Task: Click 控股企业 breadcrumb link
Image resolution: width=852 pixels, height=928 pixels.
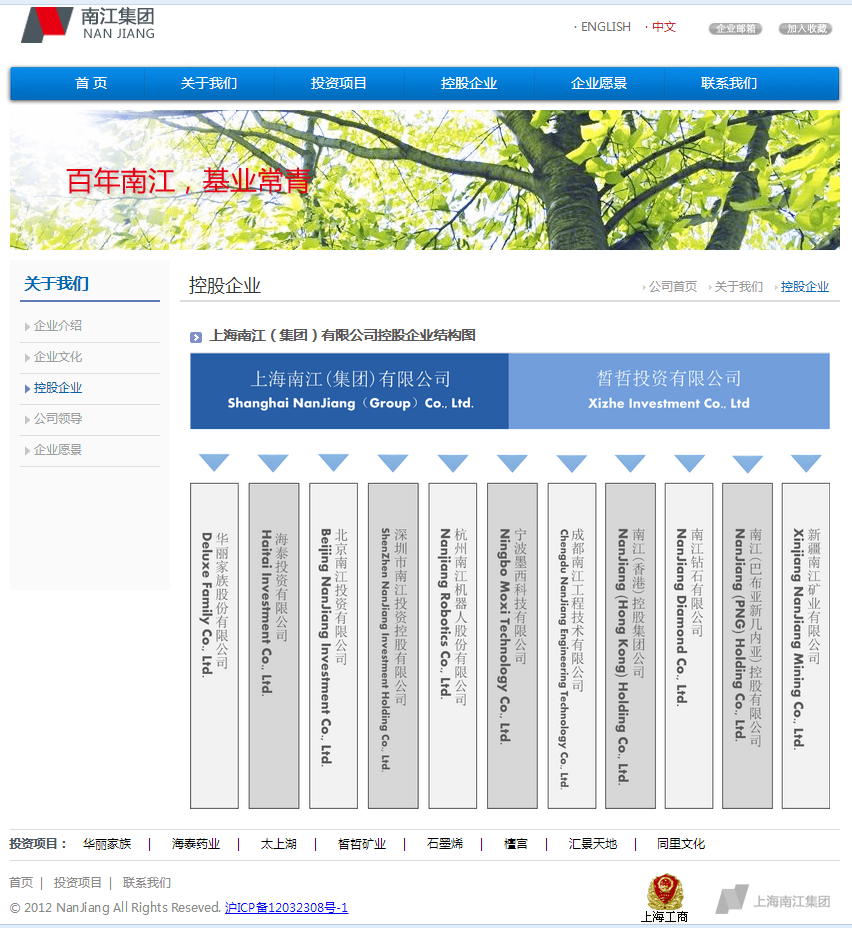Action: 805,286
